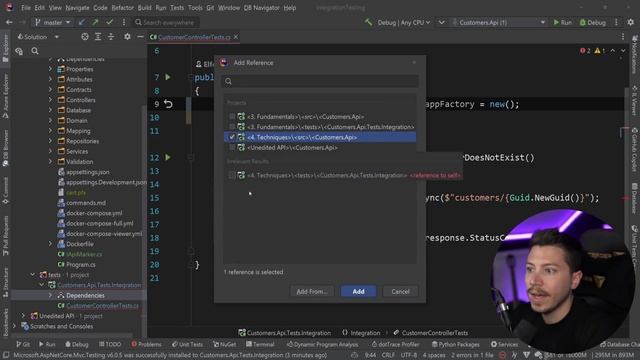Click the Commit checkmark icon
Screen dimensions: 640x360
(x=109, y=22)
